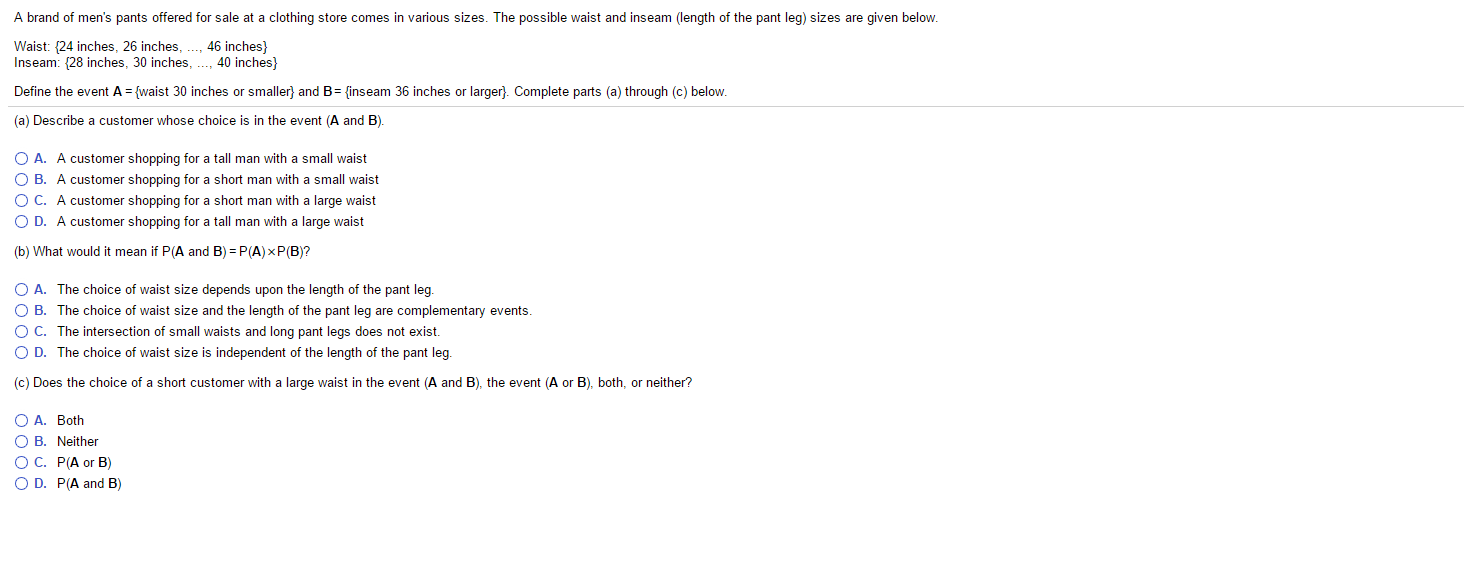Click the part (a) question prompt text
The width and height of the screenshot is (1464, 581).
tap(199, 121)
